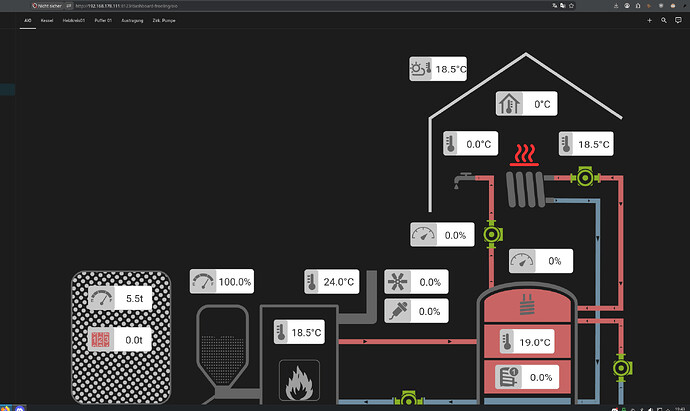Bookmark page with the star icon
This screenshot has width=690, height=411.
click(571, 6)
